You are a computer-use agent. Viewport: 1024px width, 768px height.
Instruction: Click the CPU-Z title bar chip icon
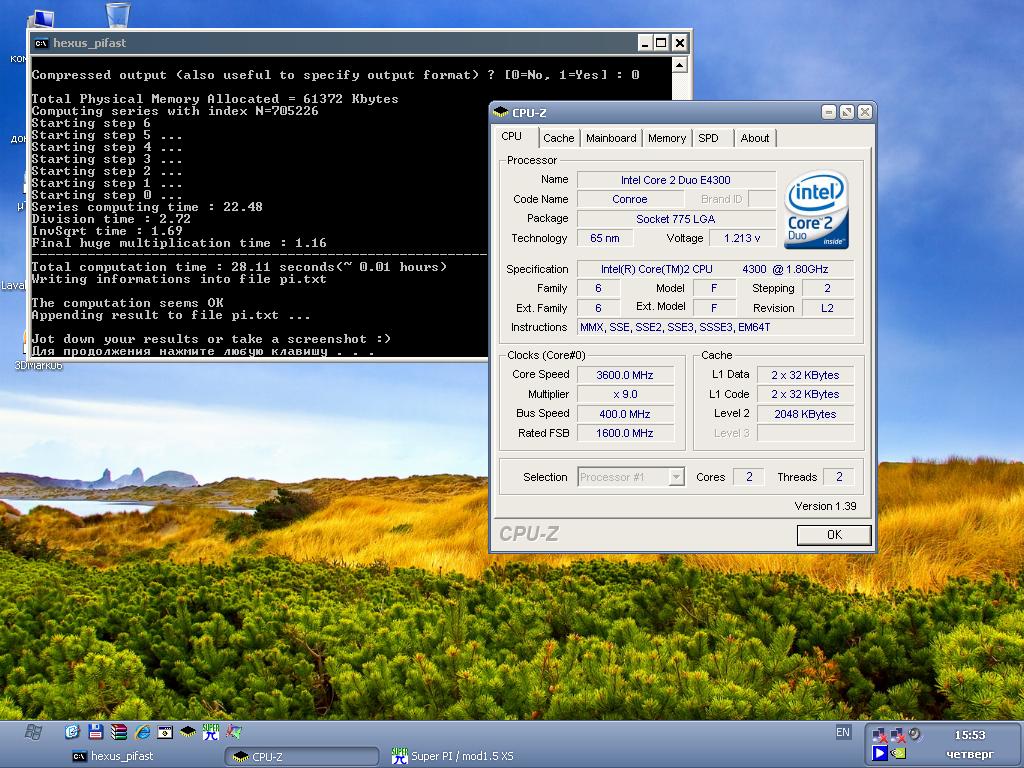(x=500, y=112)
